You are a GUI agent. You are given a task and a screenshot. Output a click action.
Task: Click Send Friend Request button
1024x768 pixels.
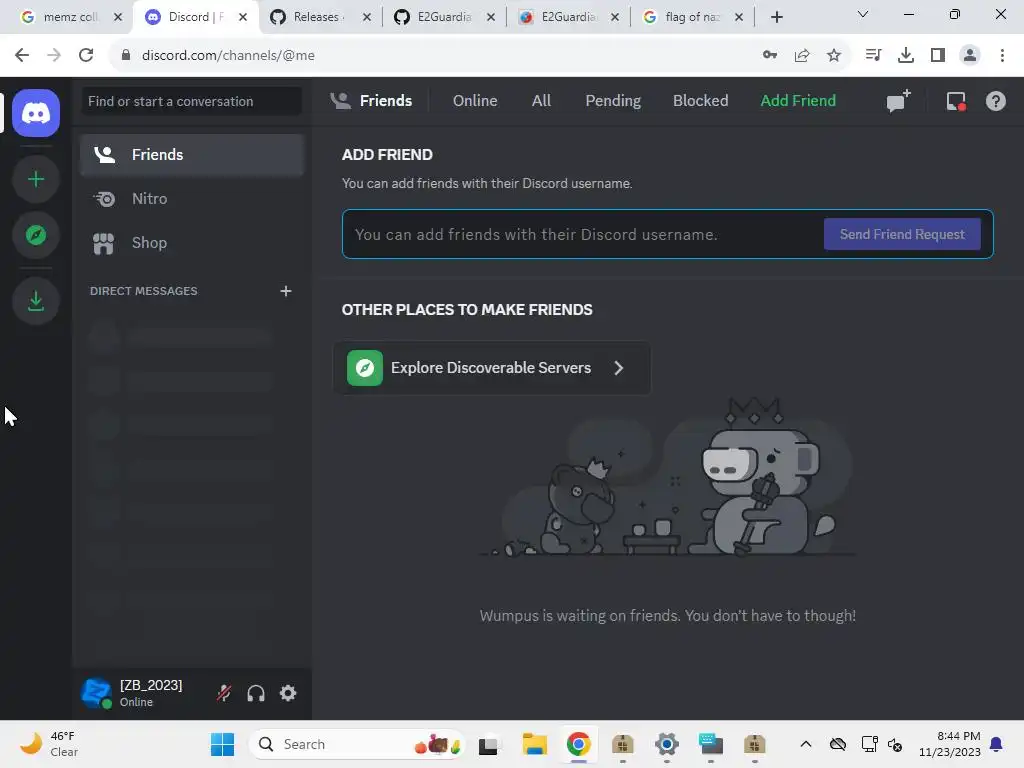[902, 234]
